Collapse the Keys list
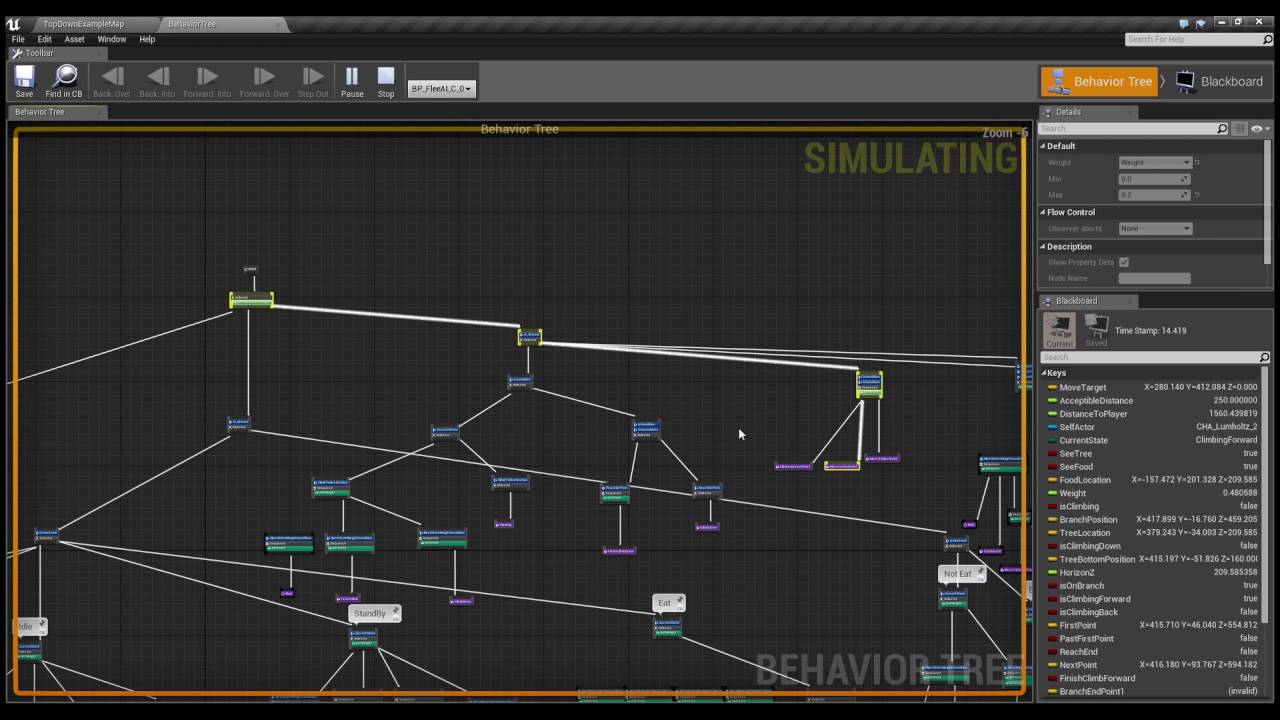Screen dimensions: 1280x720 [1044, 373]
